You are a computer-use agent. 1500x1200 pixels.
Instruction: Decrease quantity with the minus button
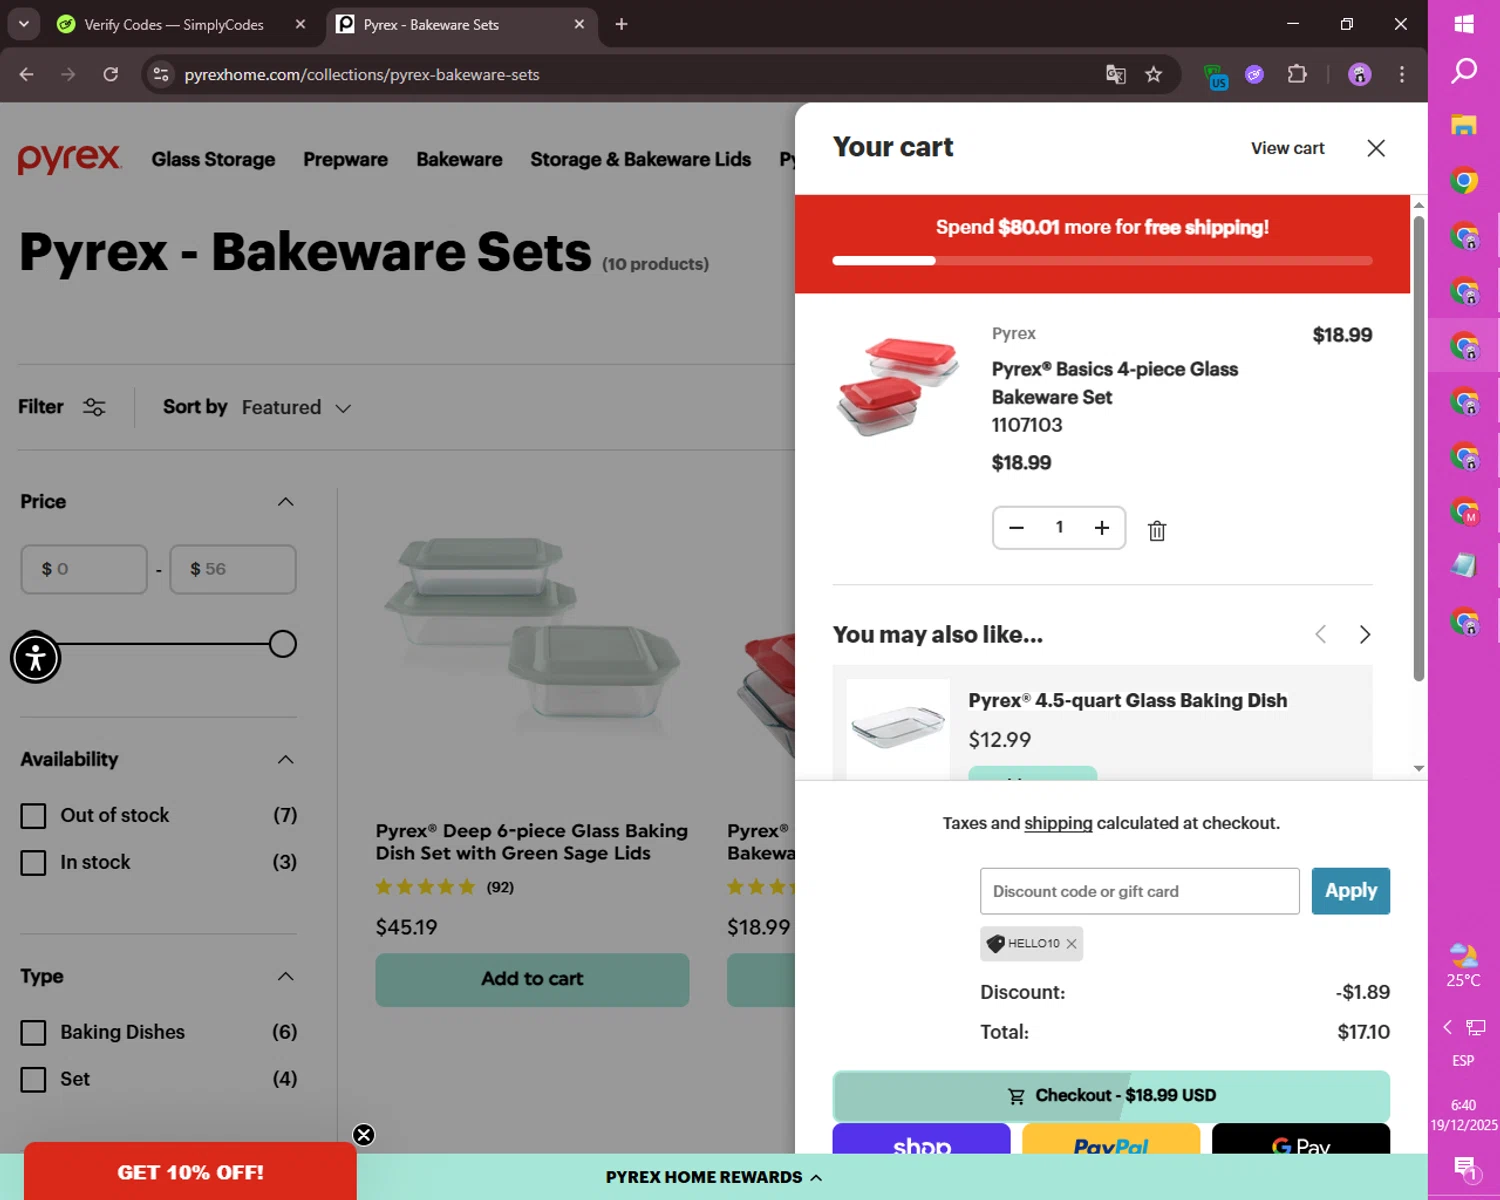(x=1016, y=528)
